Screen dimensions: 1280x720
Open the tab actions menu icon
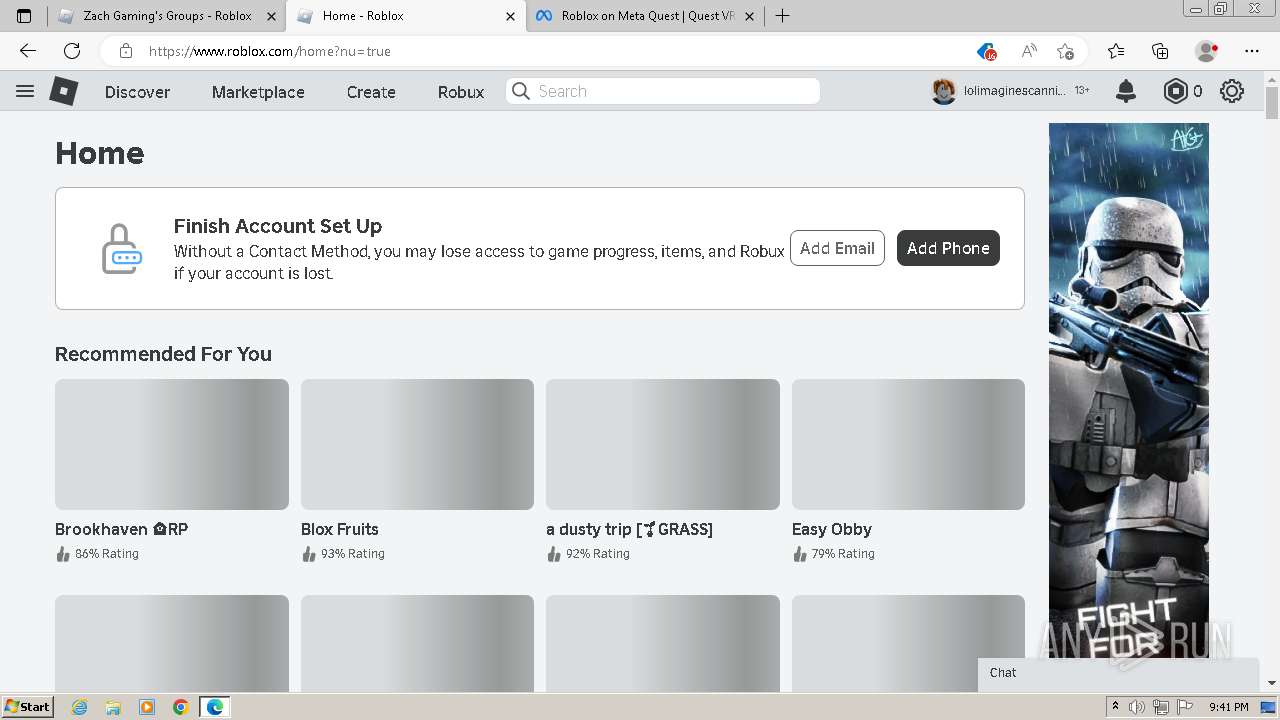tap(24, 16)
